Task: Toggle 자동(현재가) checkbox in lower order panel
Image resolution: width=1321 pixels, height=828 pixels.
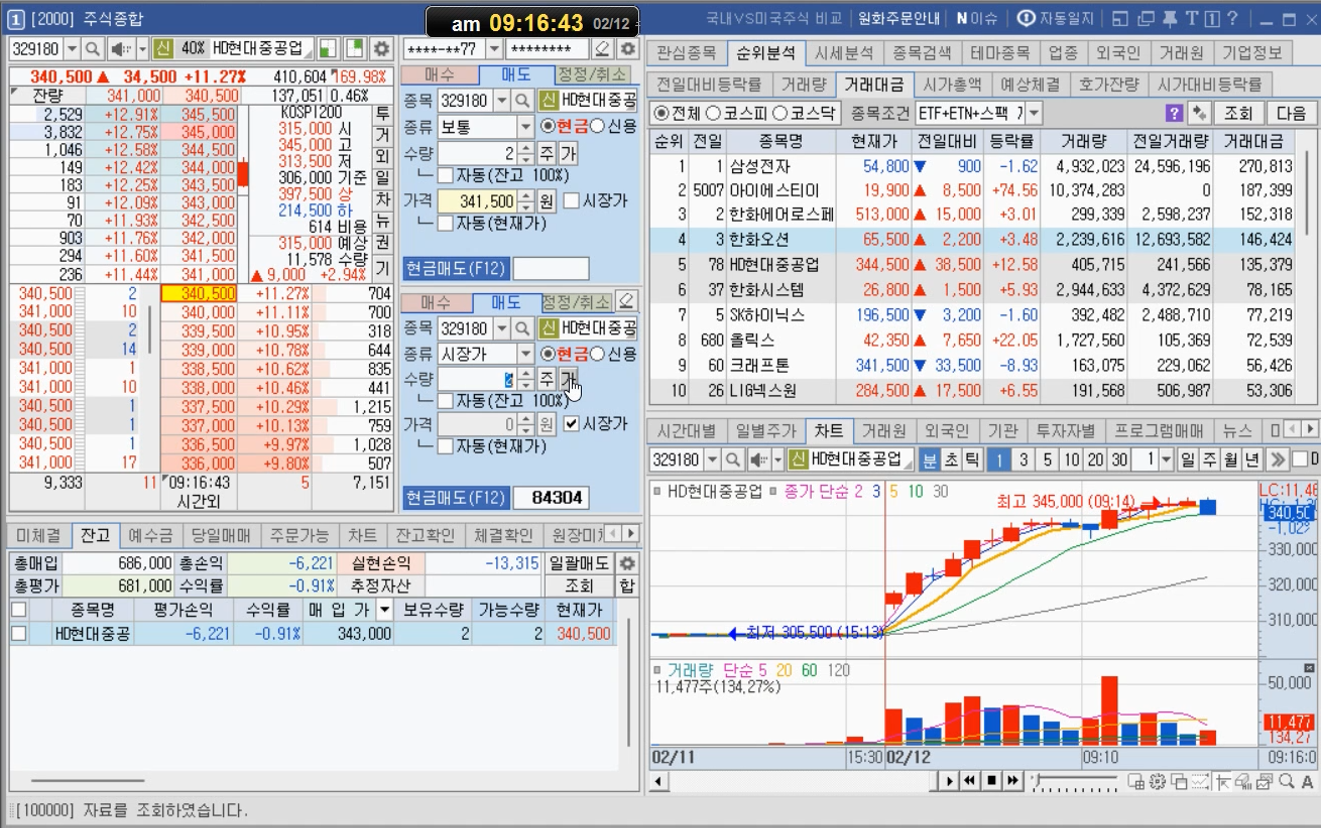Action: click(x=446, y=446)
